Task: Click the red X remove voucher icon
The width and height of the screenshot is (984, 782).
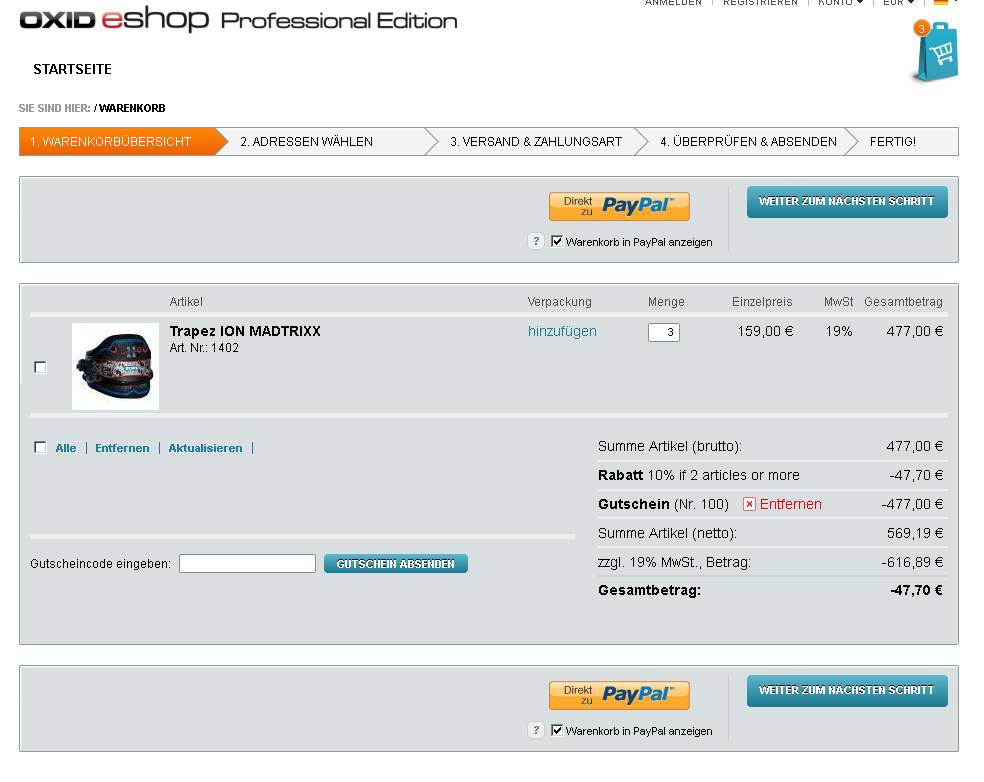Action: pyautogui.click(x=749, y=504)
